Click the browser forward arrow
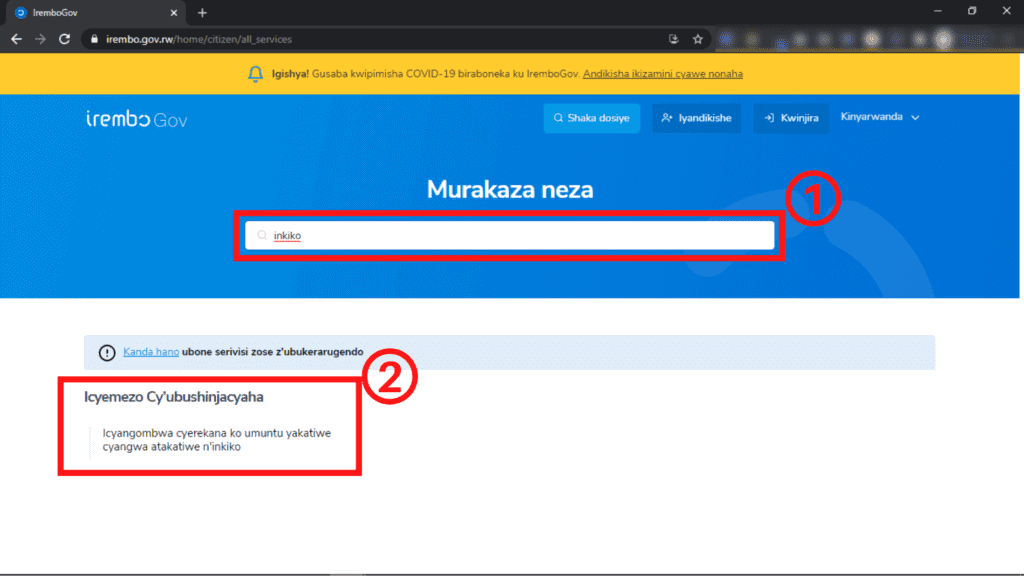Viewport: 1024px width, 576px height. coord(40,39)
